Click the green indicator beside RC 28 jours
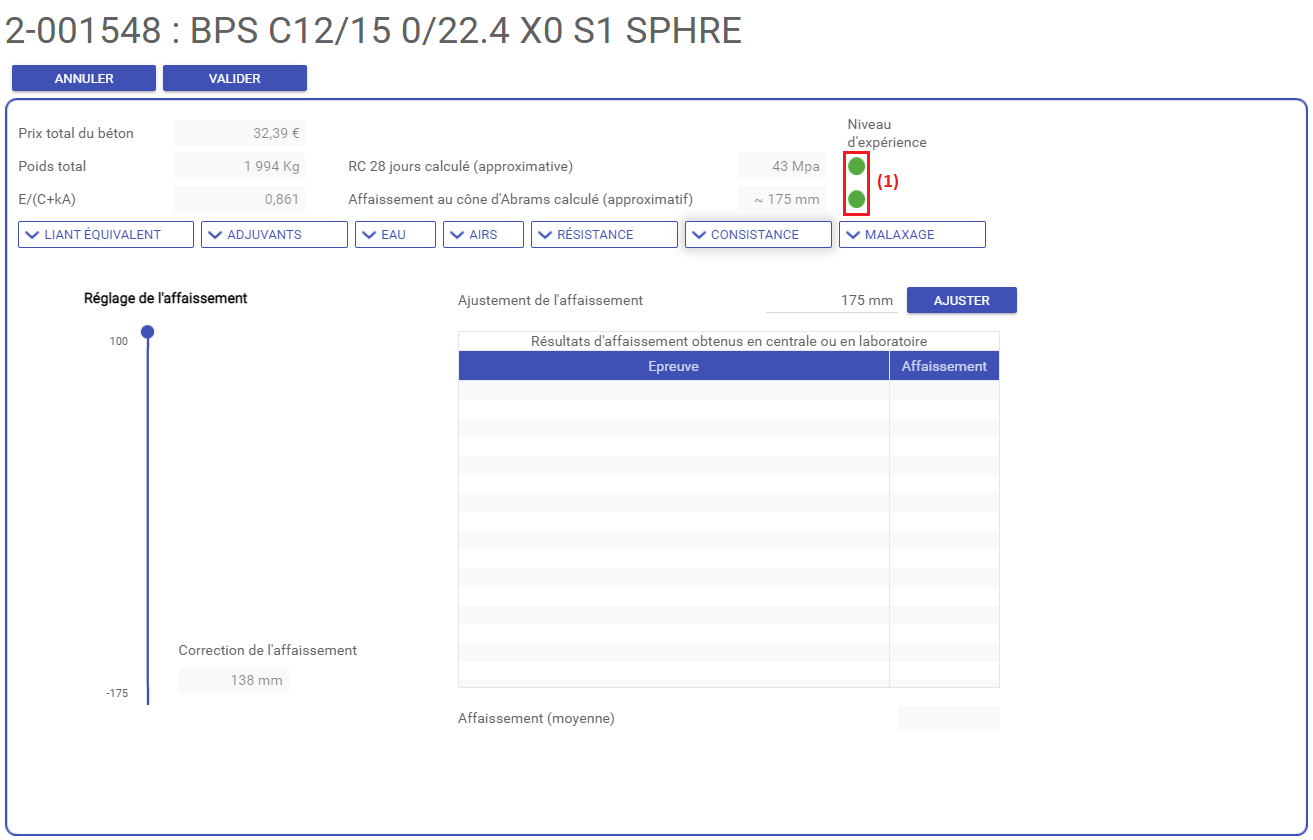The image size is (1313, 840). 857,166
